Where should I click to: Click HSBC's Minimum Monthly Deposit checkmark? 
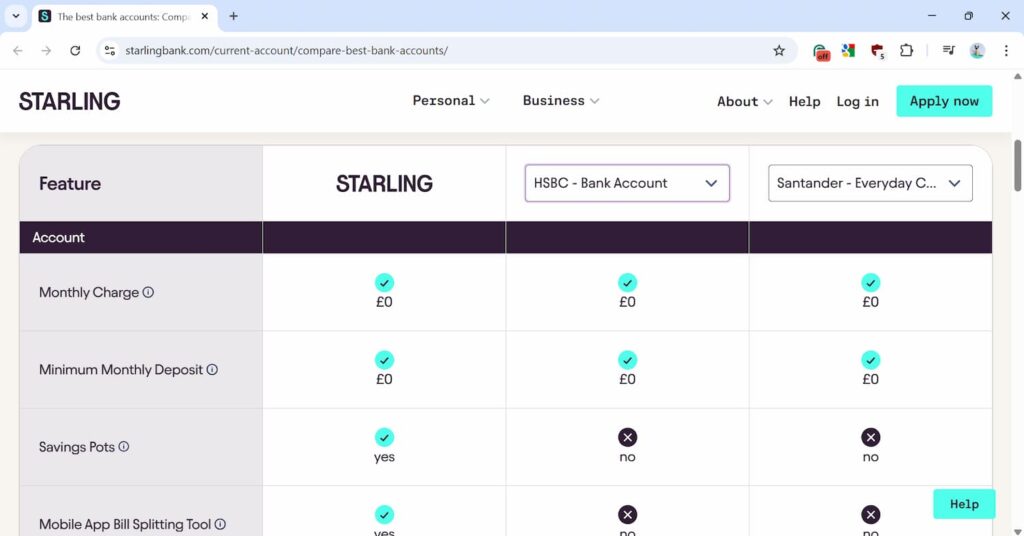click(x=628, y=360)
